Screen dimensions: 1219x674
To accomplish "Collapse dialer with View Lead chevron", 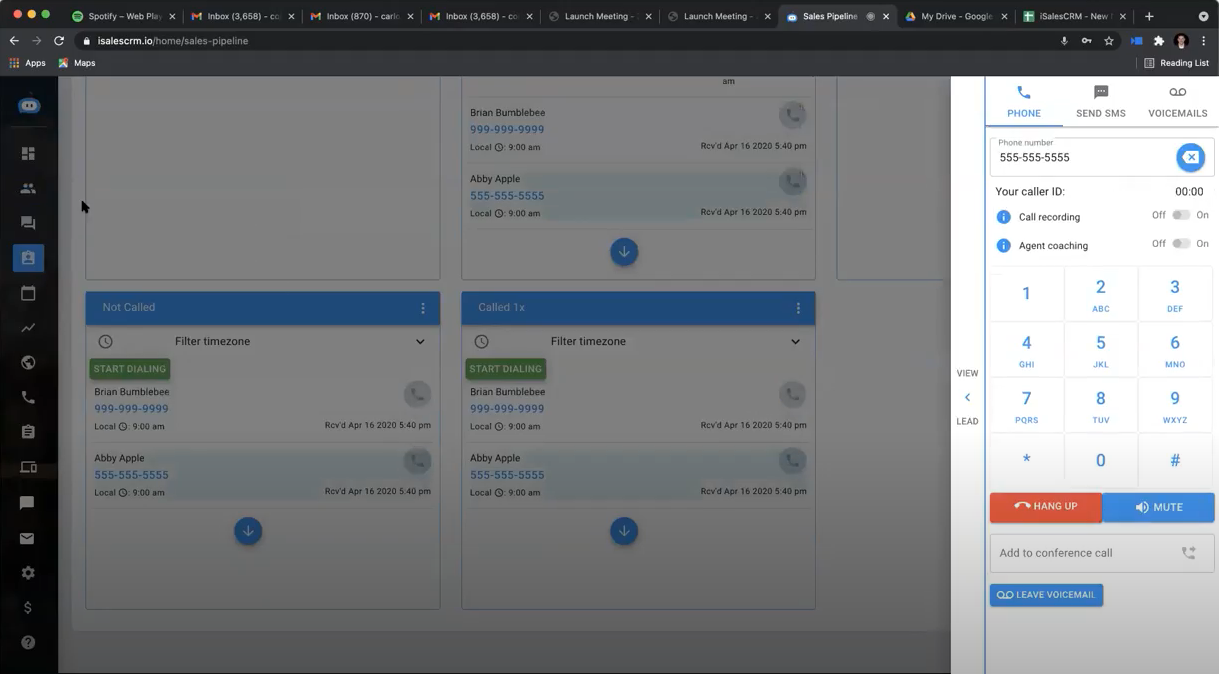I will coord(967,398).
